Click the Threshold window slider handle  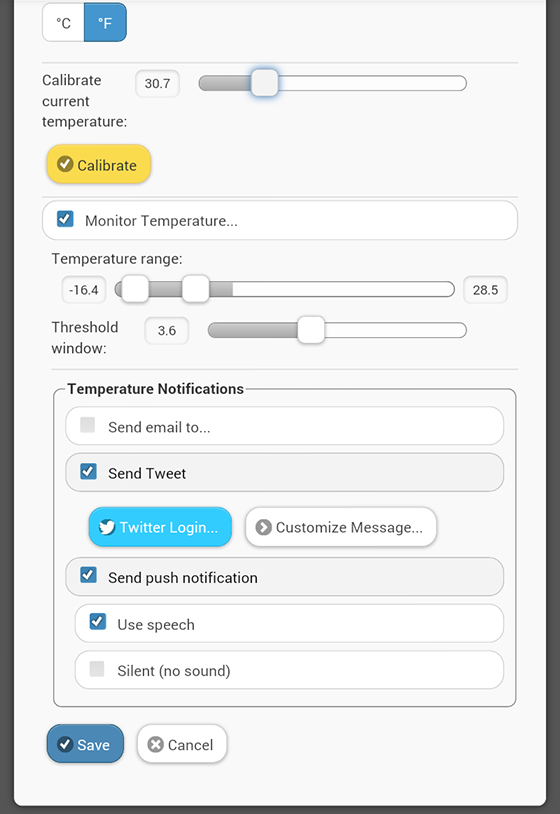click(x=311, y=330)
